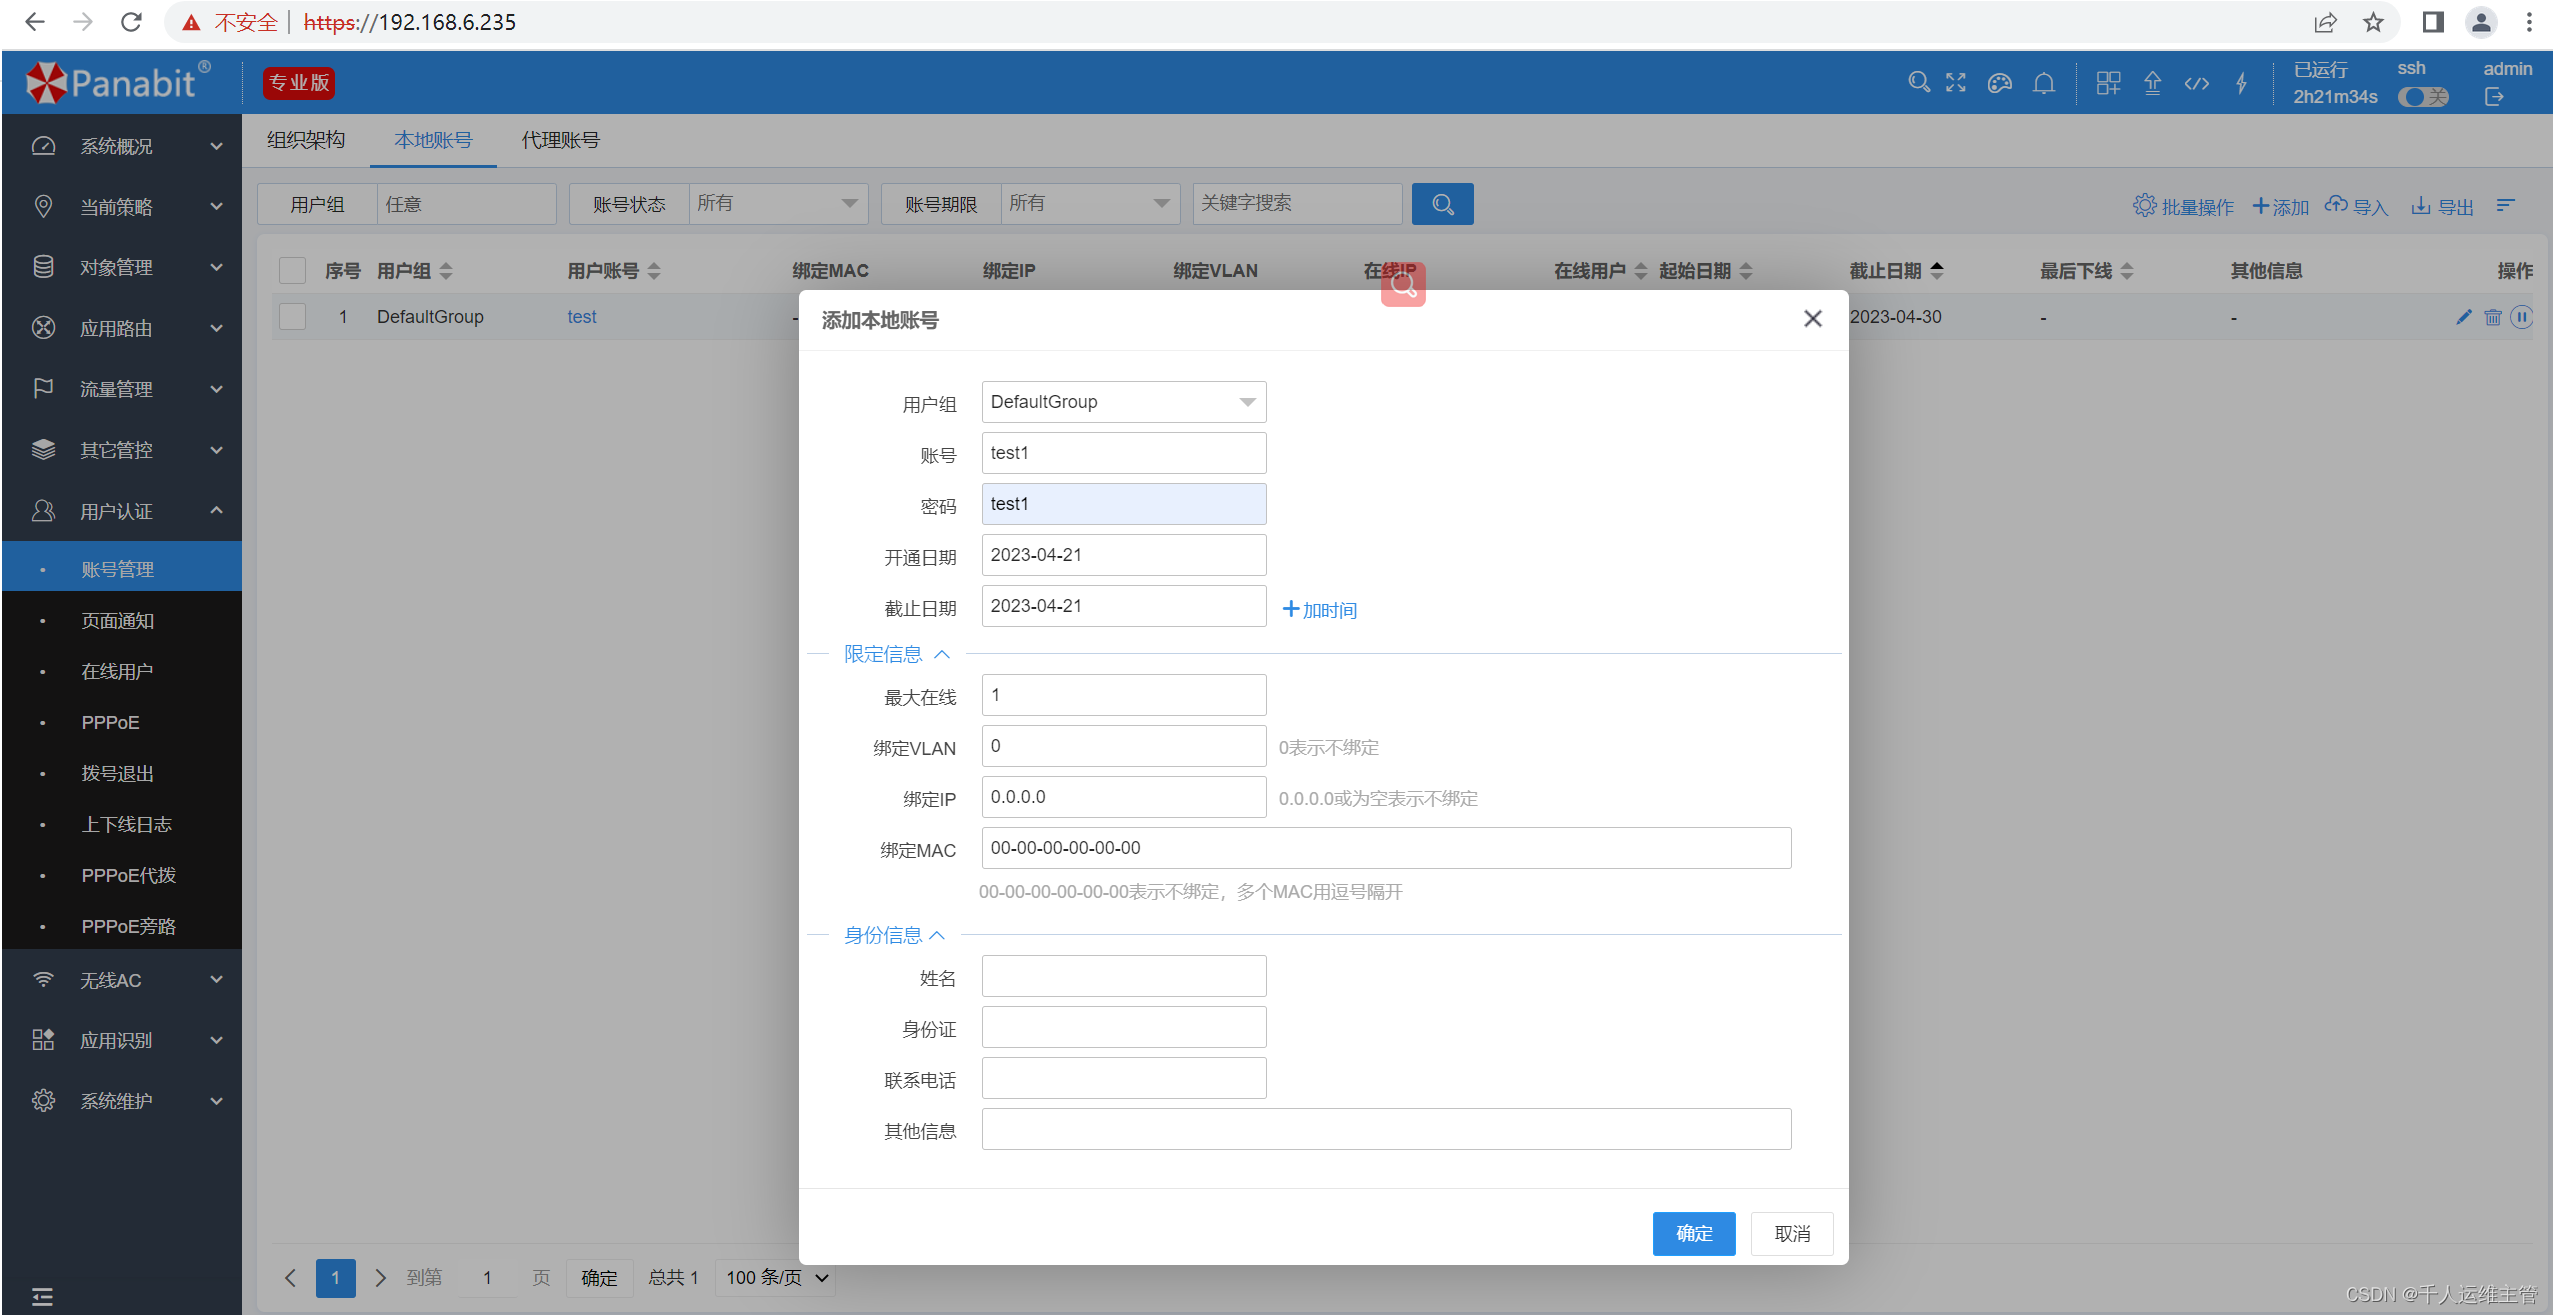The height and width of the screenshot is (1315, 2553).
Task: Click the 导入 import button
Action: (x=2356, y=206)
